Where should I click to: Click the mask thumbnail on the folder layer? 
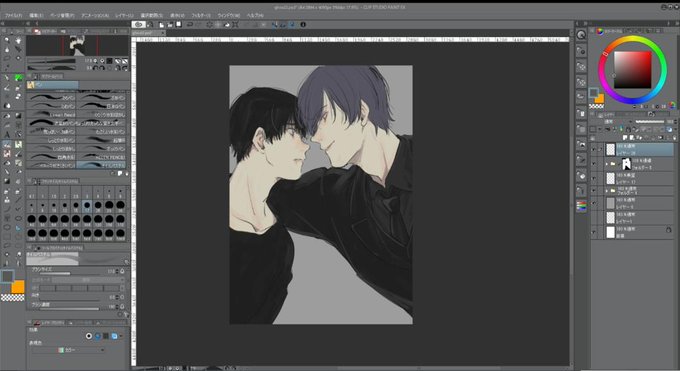pyautogui.click(x=626, y=164)
